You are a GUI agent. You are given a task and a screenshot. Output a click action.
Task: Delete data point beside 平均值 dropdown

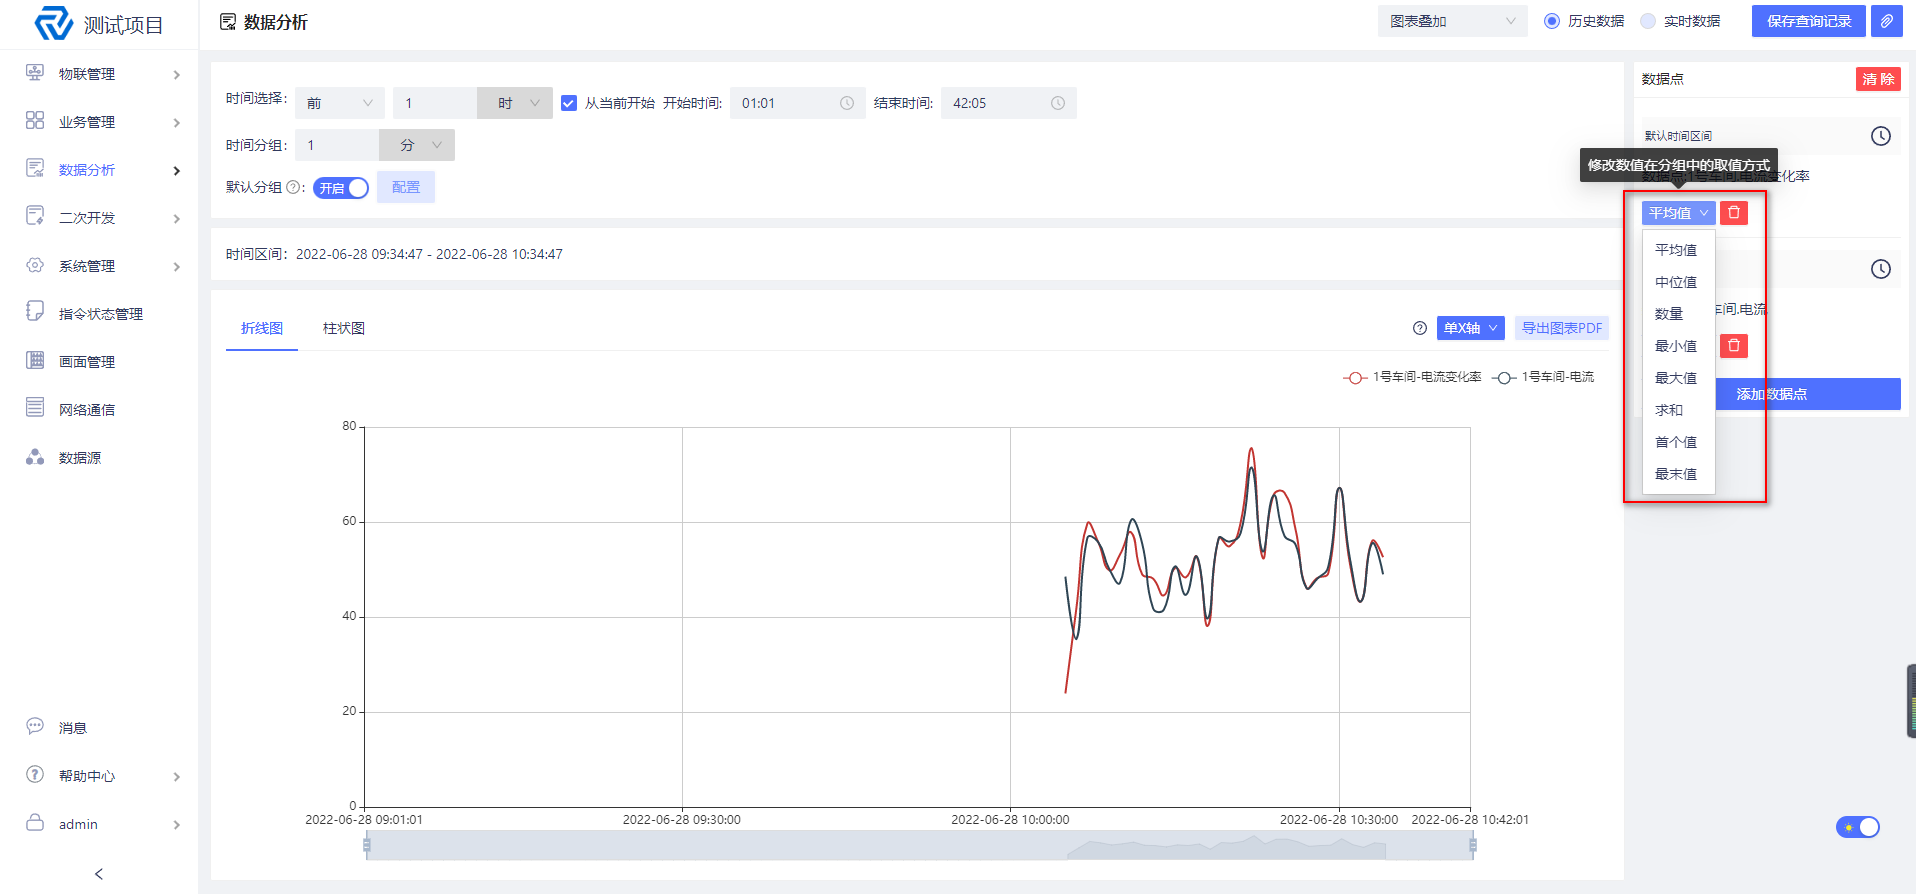[1734, 213]
